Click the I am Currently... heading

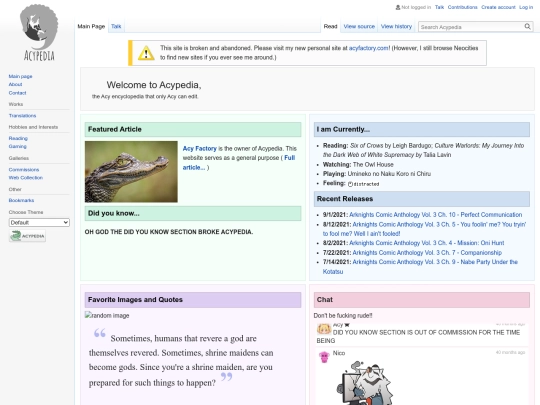coord(343,129)
